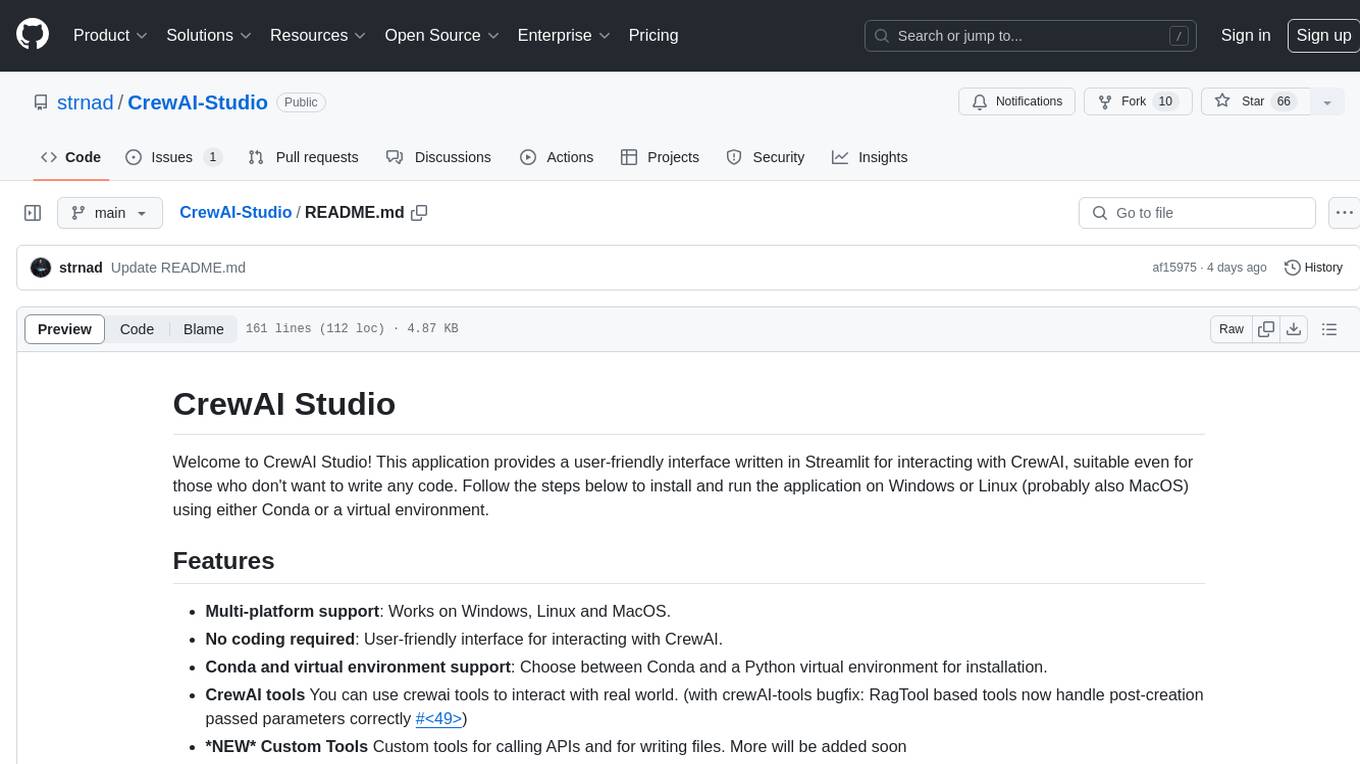1360x764 pixels.
Task: Expand the Solutions menu
Action: click(x=209, y=35)
